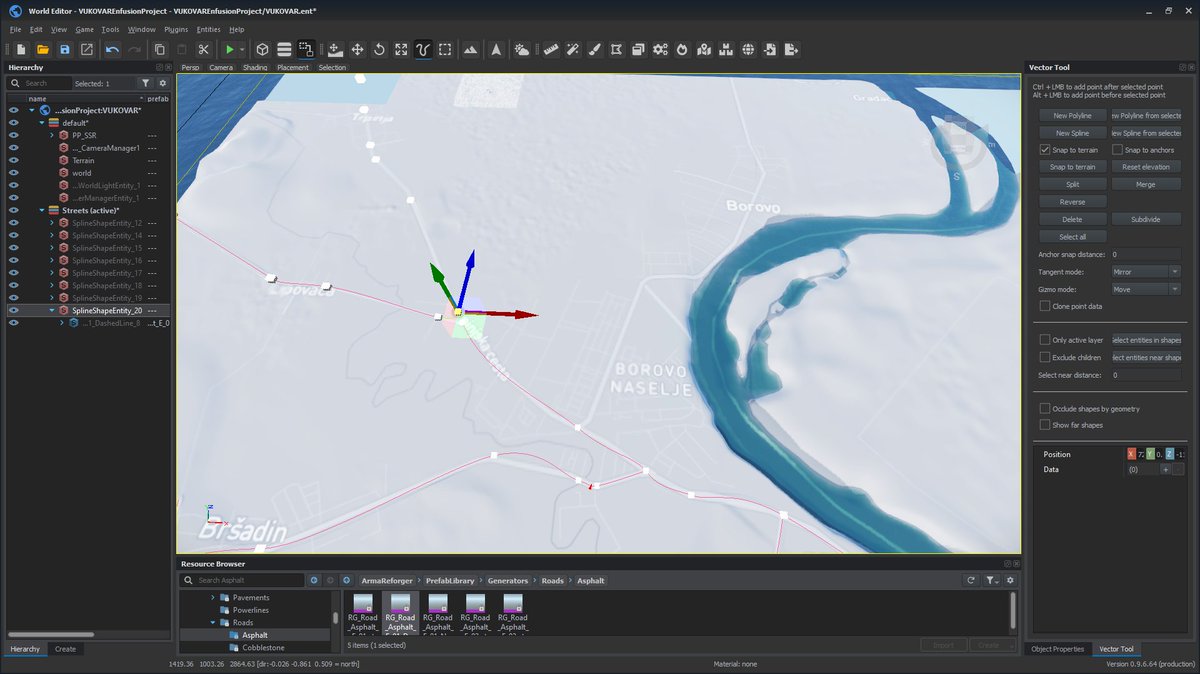Click the globe icon in the toolbar
The image size is (1200, 674).
pyautogui.click(x=748, y=49)
